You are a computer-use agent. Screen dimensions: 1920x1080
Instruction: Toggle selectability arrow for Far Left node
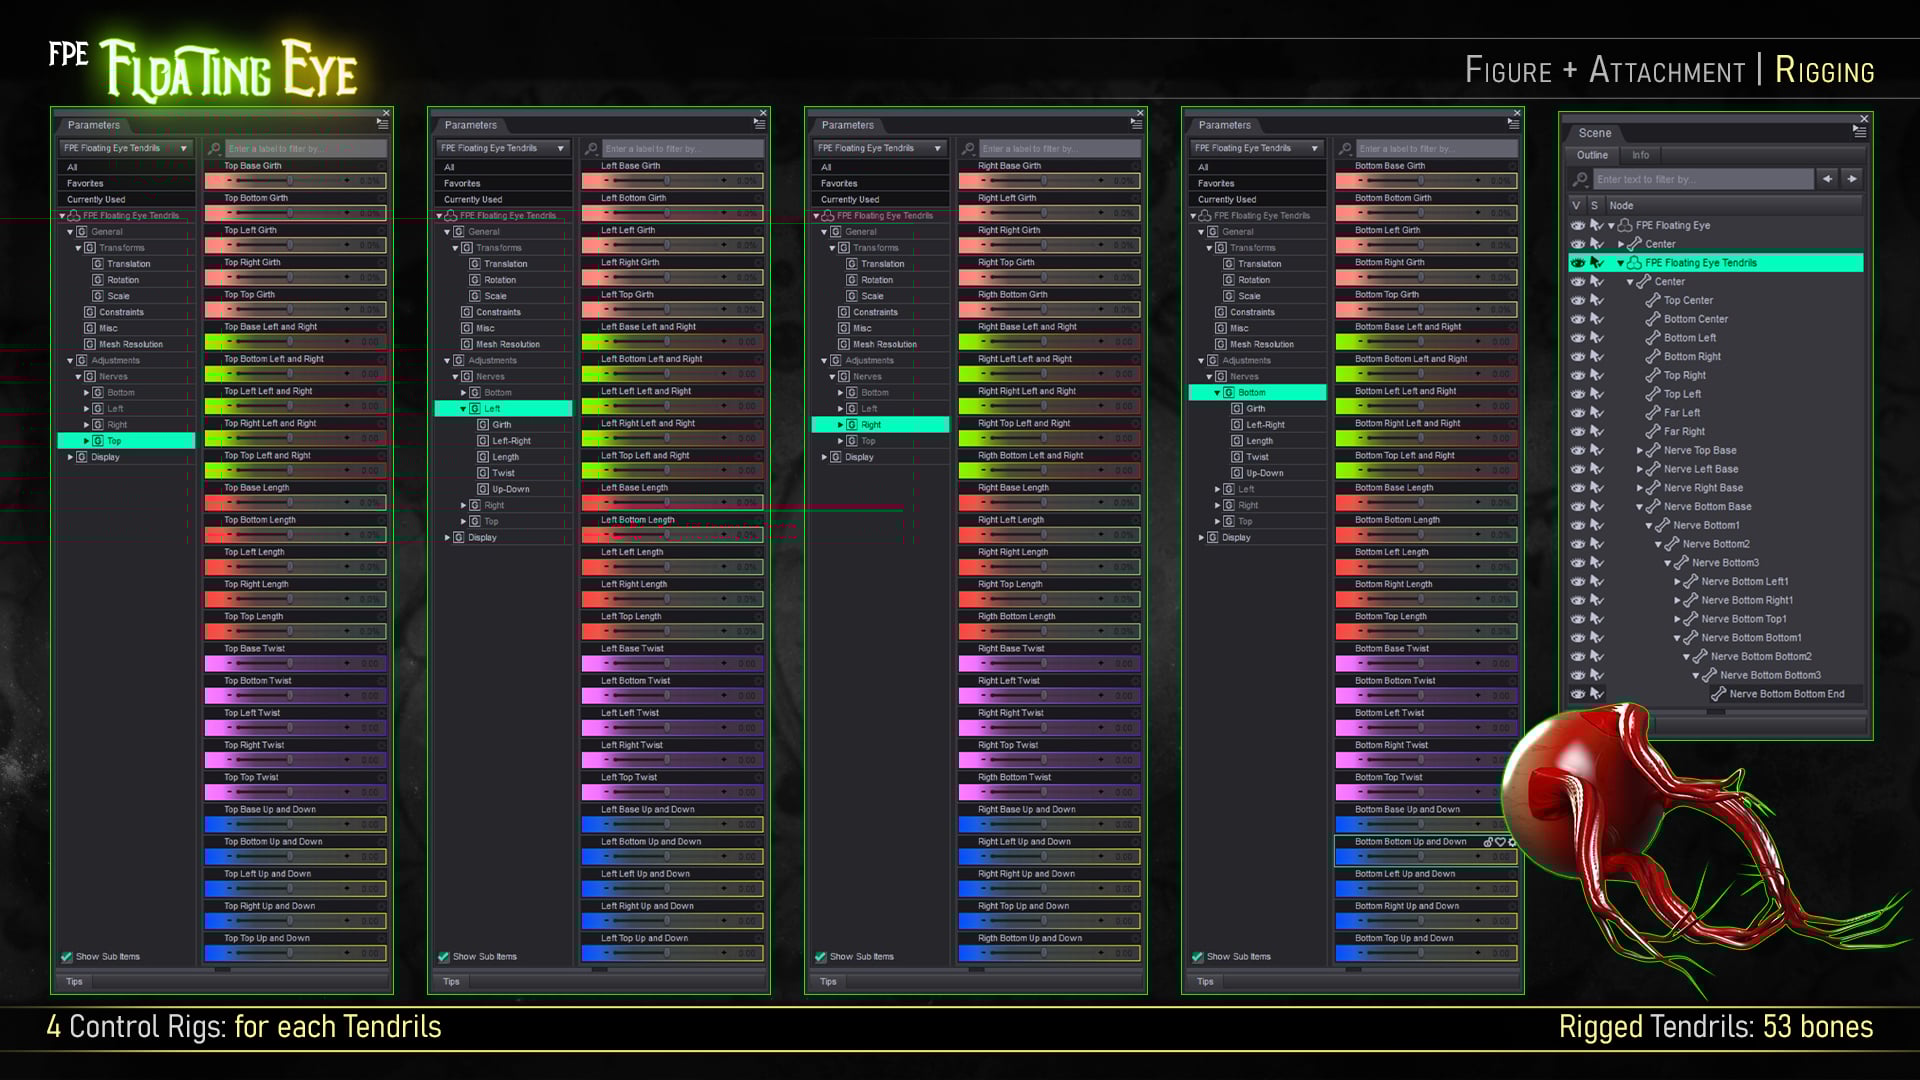[x=1596, y=412]
